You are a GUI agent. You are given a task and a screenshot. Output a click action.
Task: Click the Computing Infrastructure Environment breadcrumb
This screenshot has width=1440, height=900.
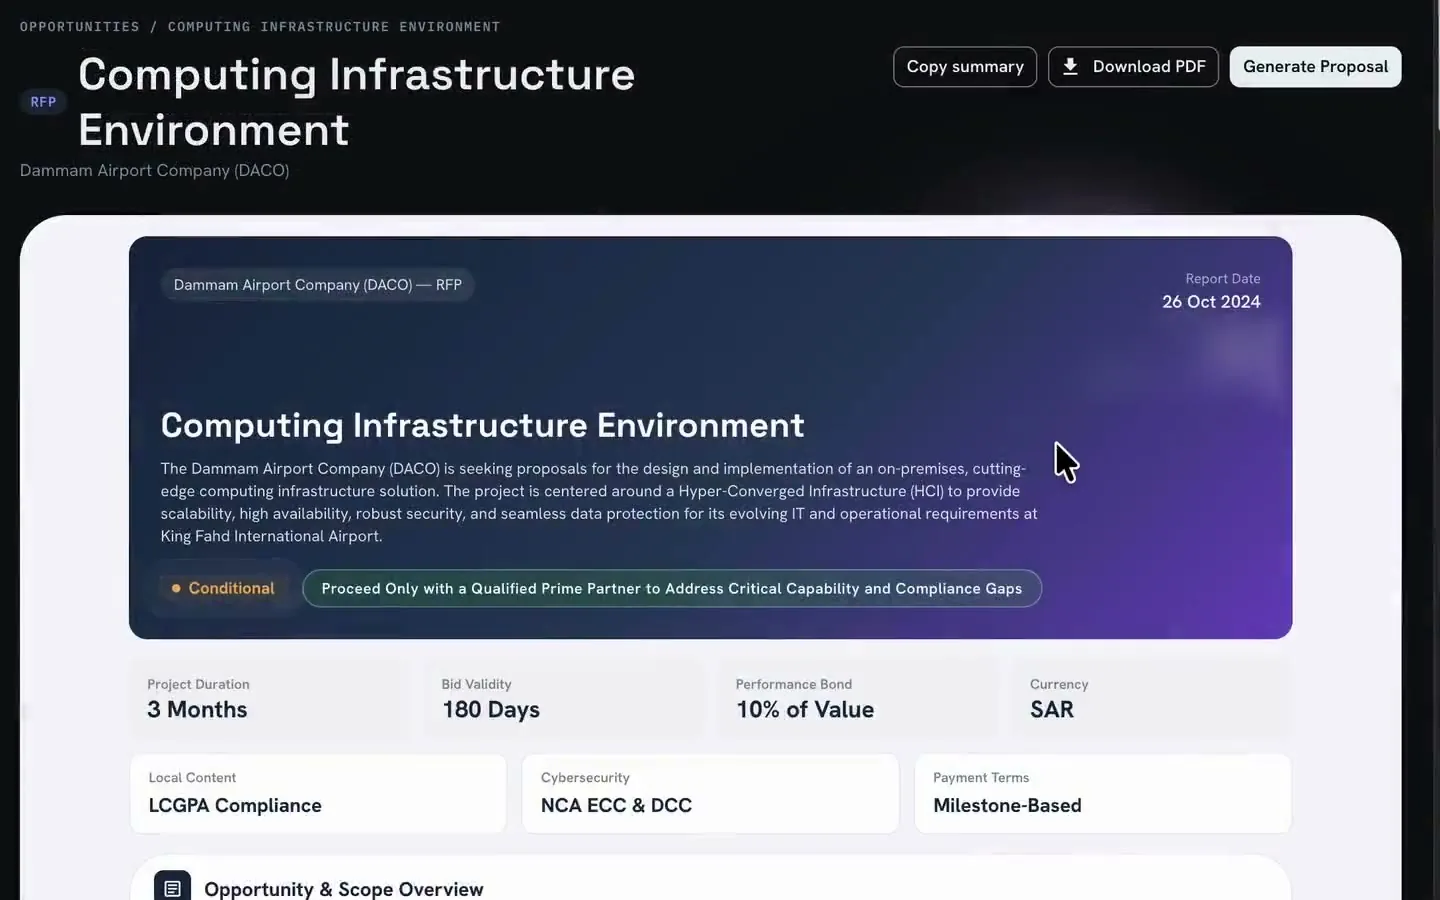334,27
